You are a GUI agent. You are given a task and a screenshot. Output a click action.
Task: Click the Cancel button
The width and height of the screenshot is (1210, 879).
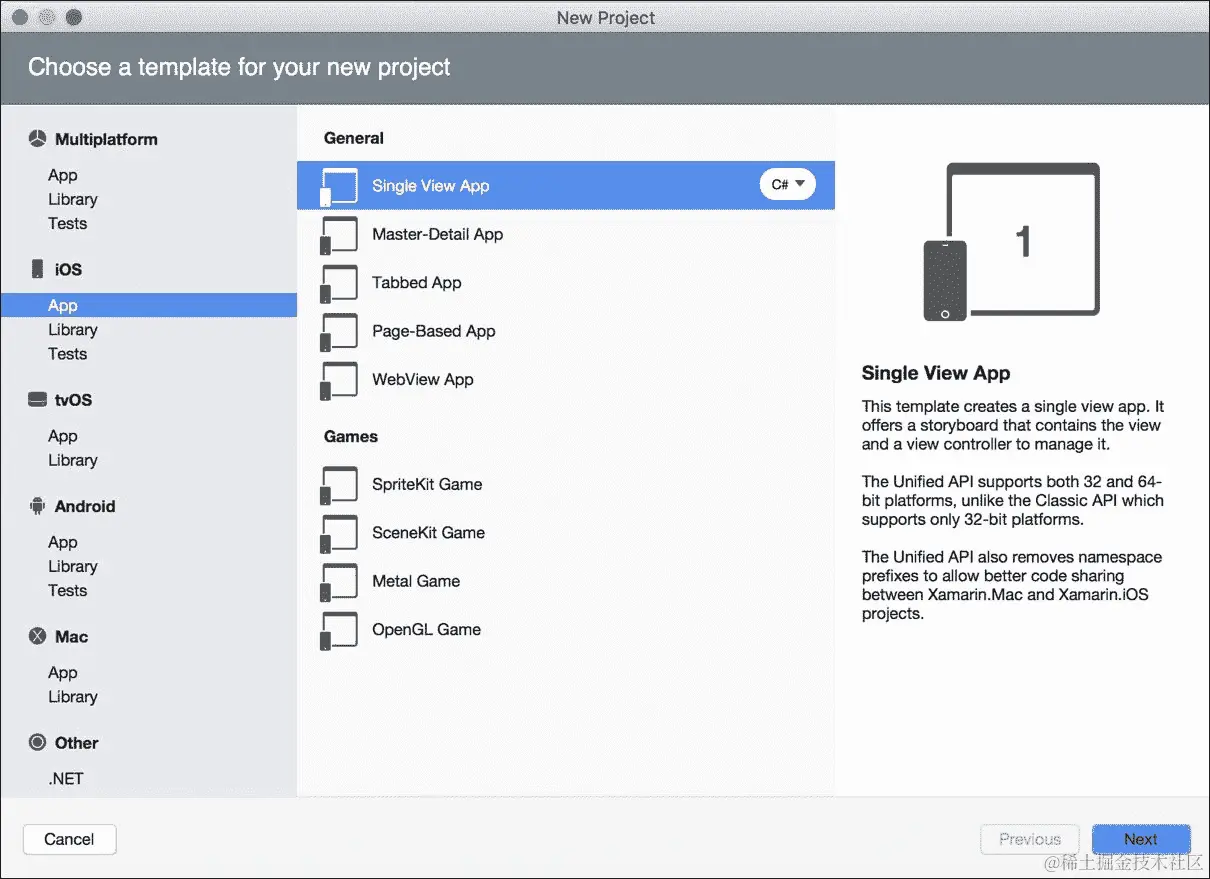pos(70,839)
